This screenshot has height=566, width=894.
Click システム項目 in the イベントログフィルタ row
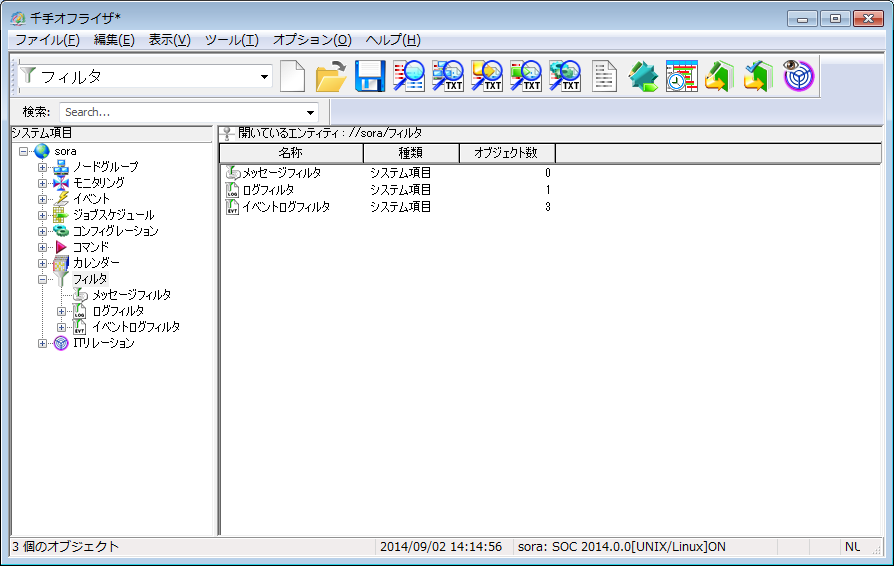tap(400, 207)
